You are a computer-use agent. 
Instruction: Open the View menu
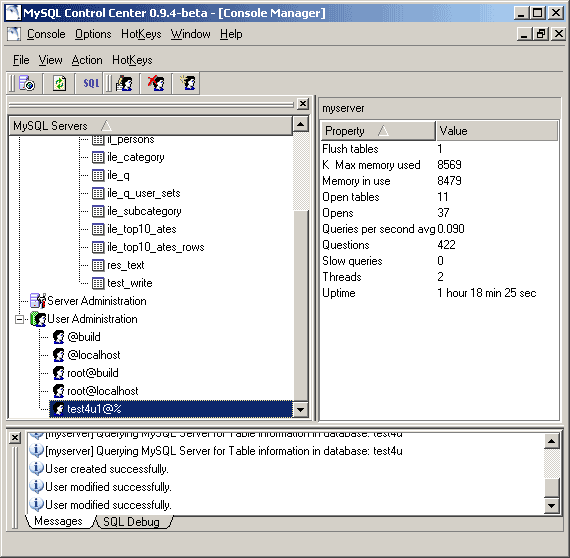point(51,60)
